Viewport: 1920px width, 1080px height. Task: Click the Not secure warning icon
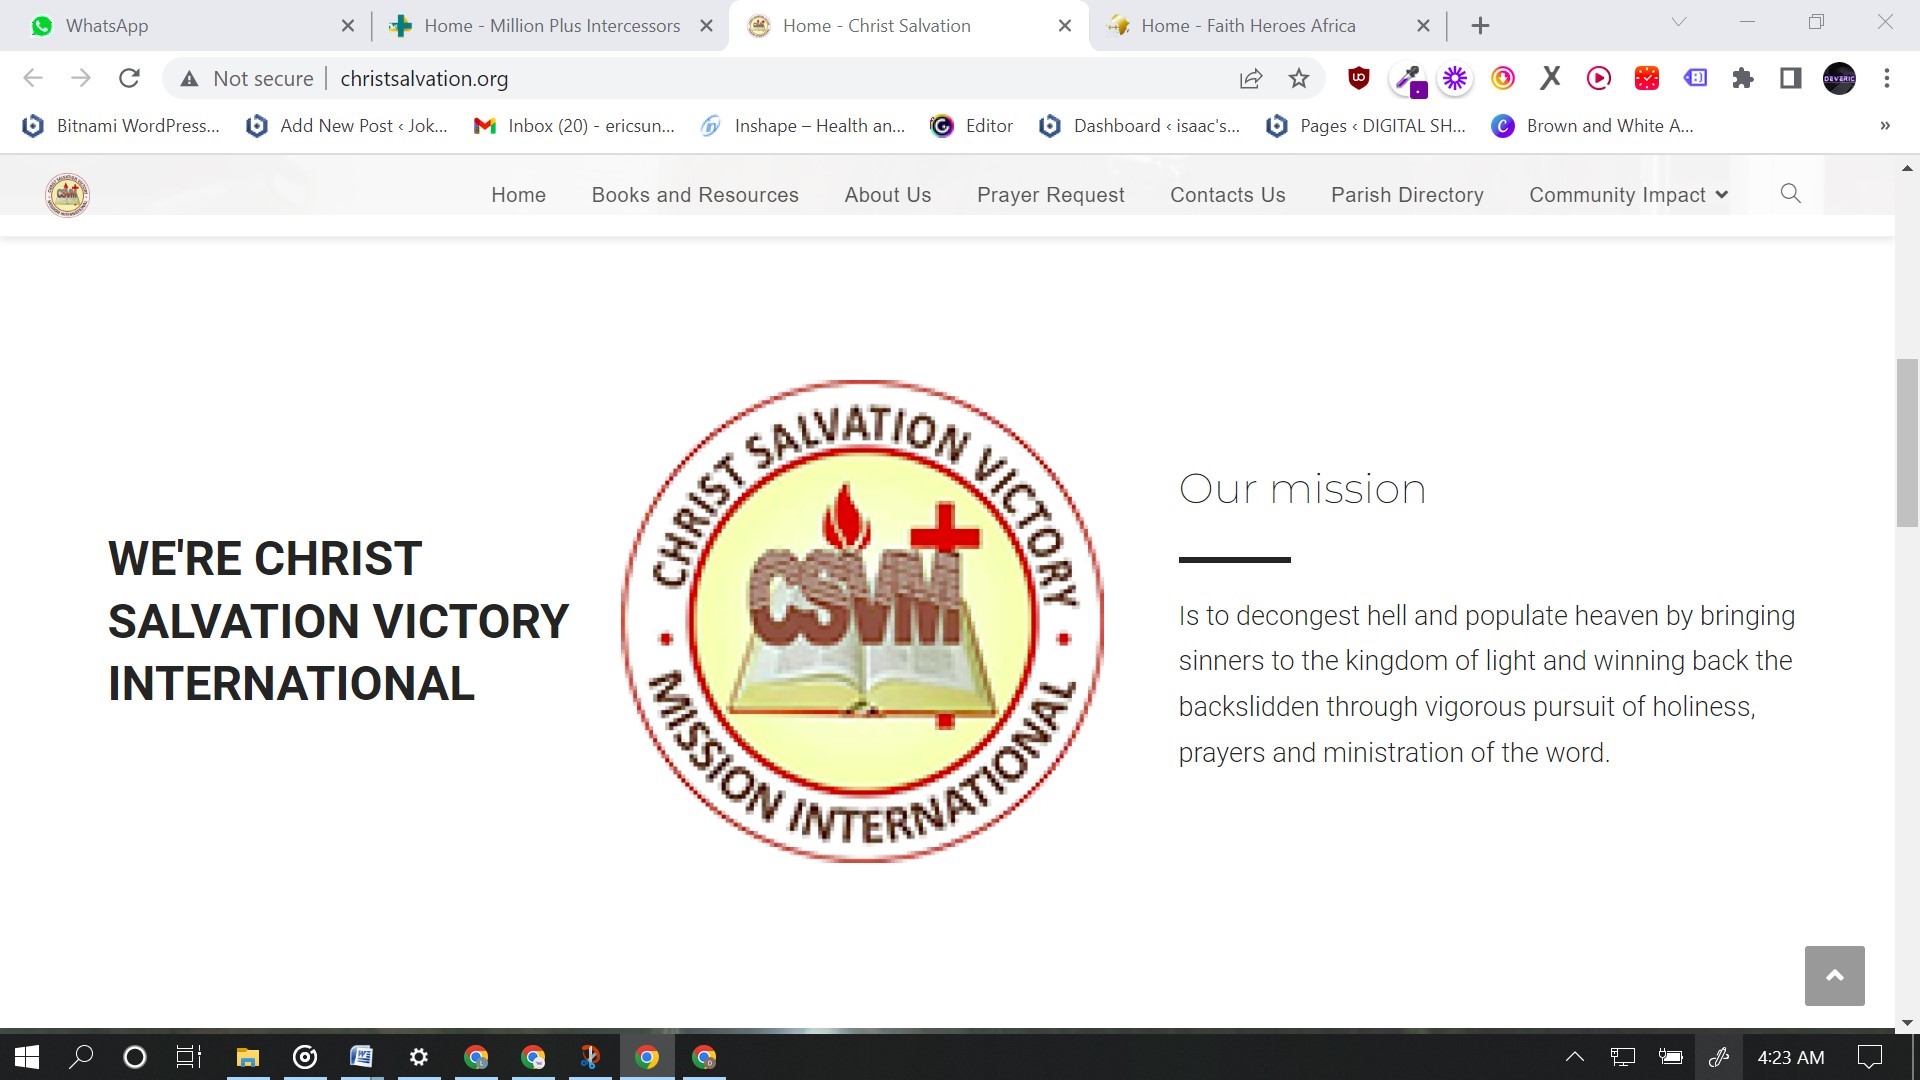tap(189, 79)
